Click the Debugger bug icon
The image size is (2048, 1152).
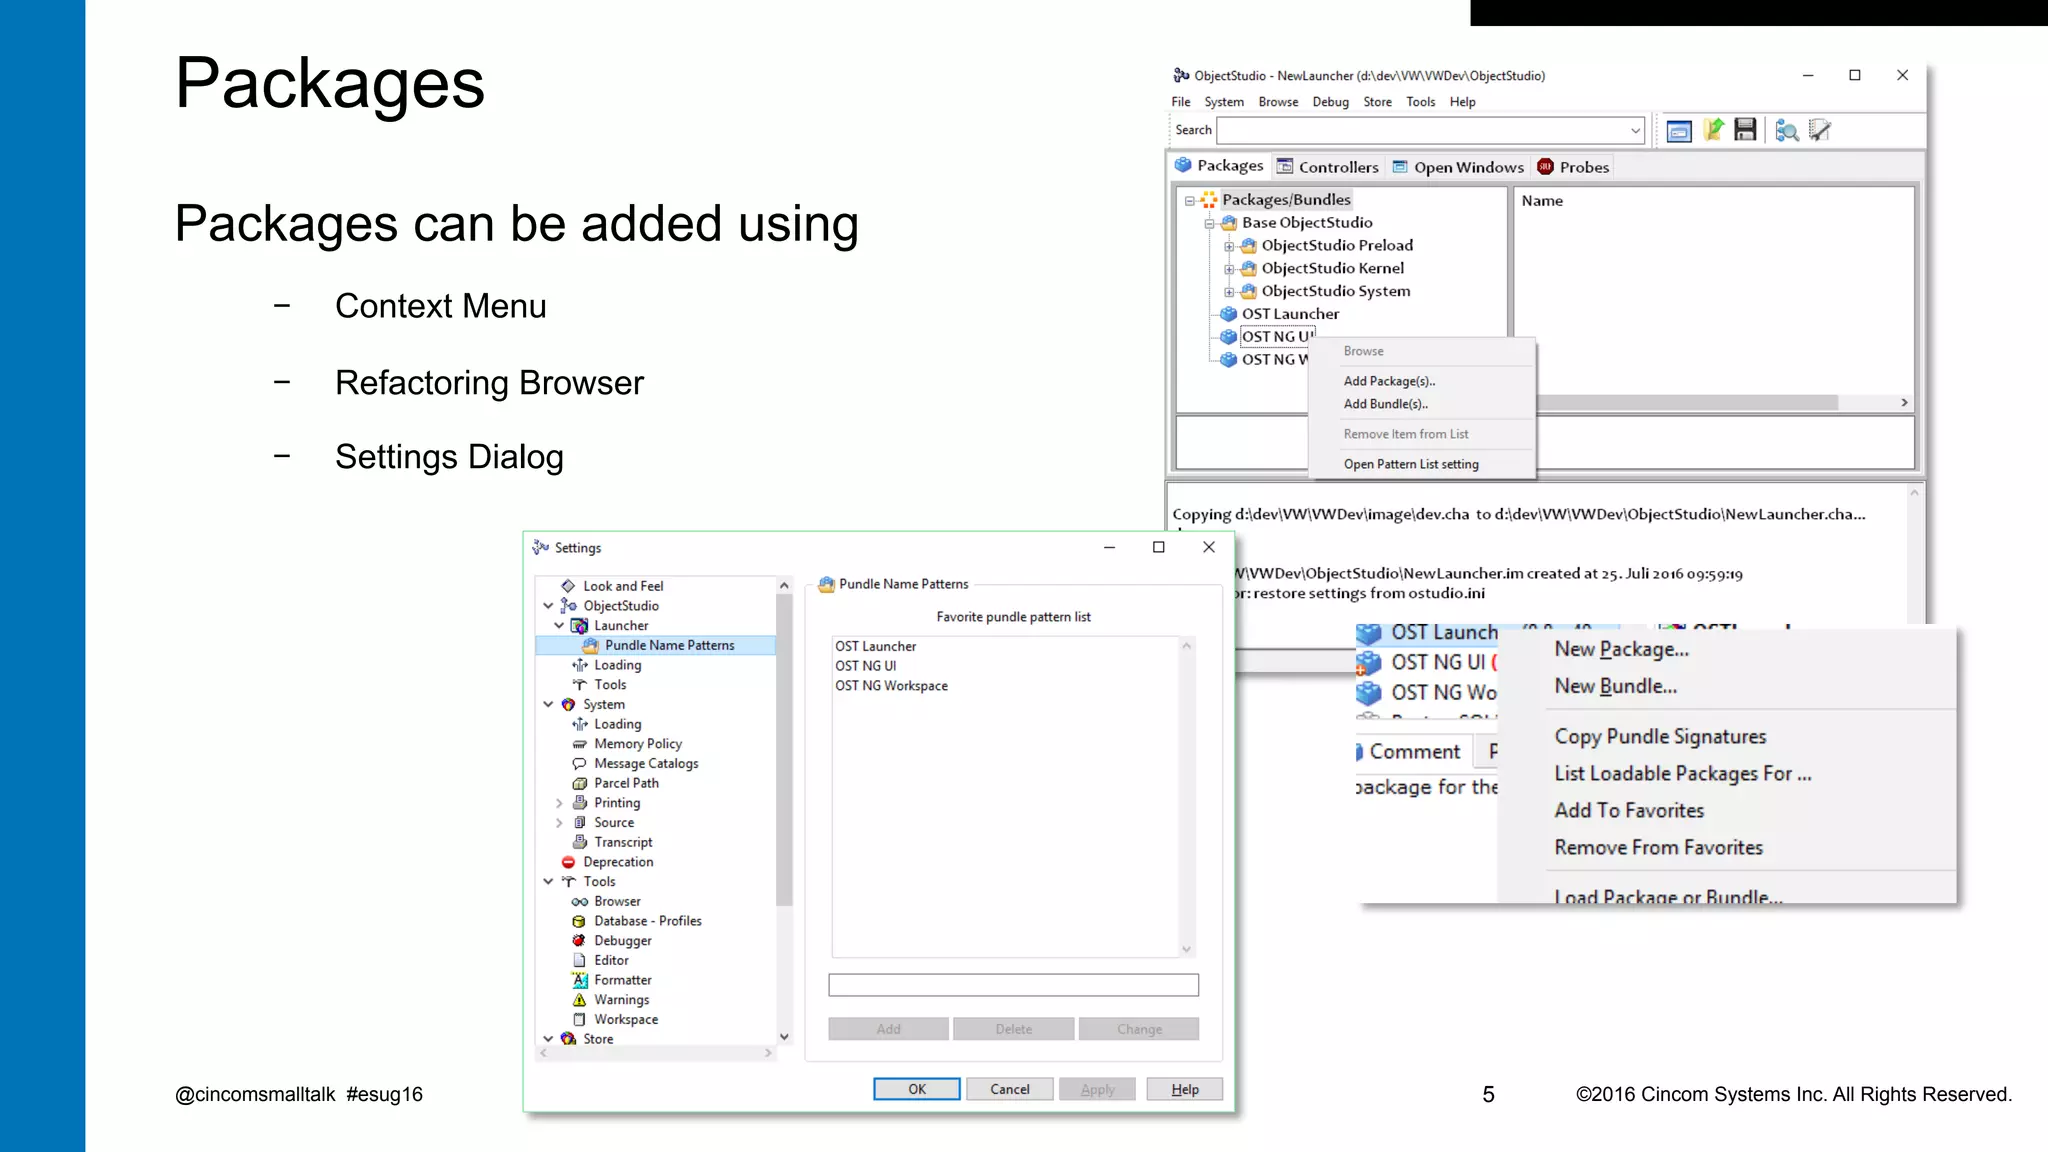[579, 941]
